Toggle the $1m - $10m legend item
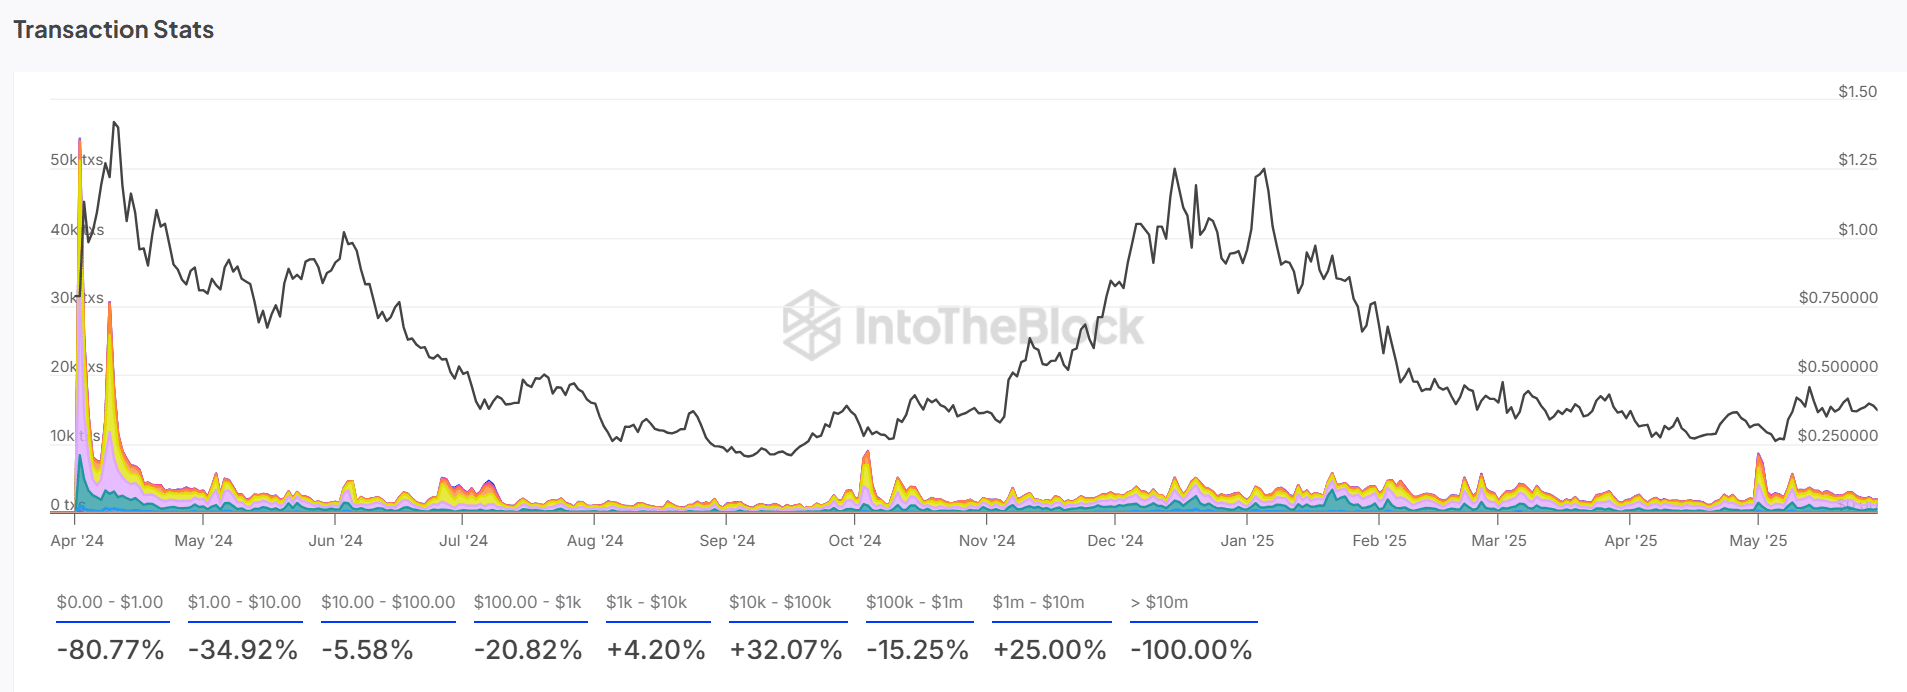Screen dimensions: 1907x692 1038,602
